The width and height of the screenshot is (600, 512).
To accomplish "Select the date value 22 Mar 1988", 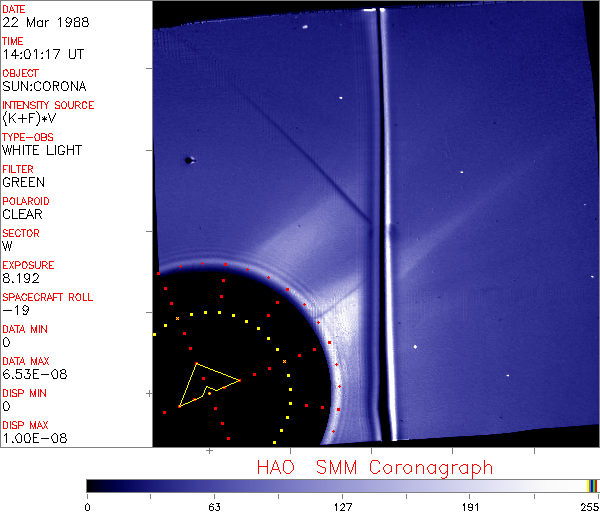I will pyautogui.click(x=46, y=22).
